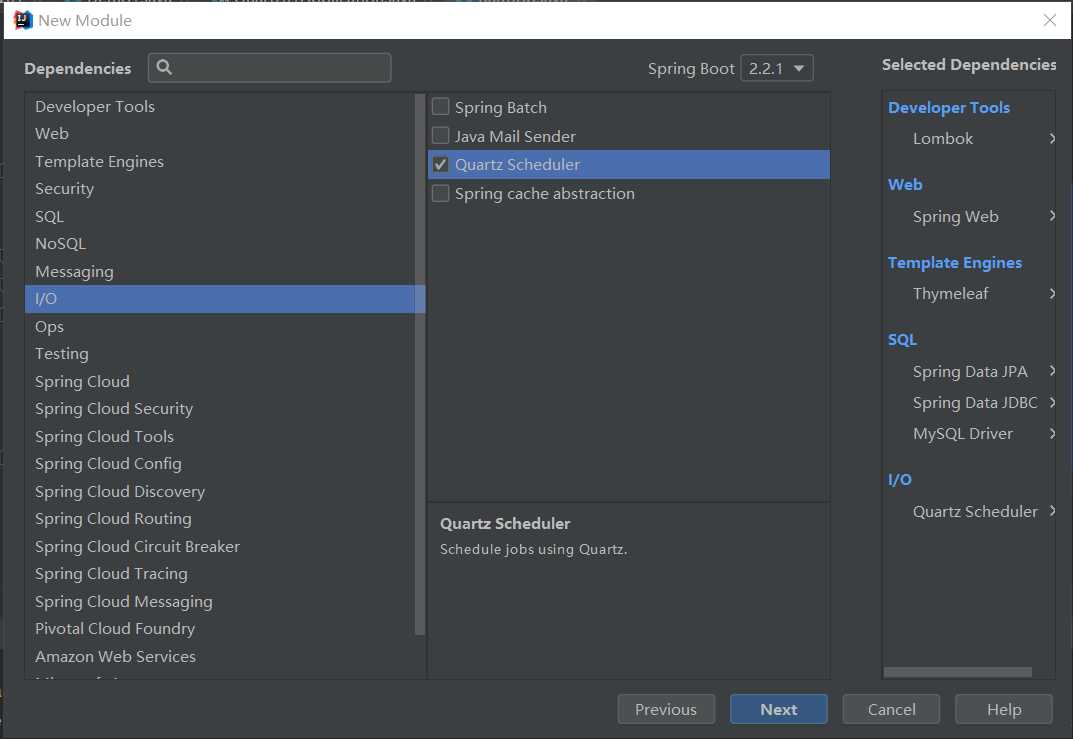This screenshot has height=739, width=1073.
Task: Click inside the Dependencies search field
Action: click(x=270, y=68)
